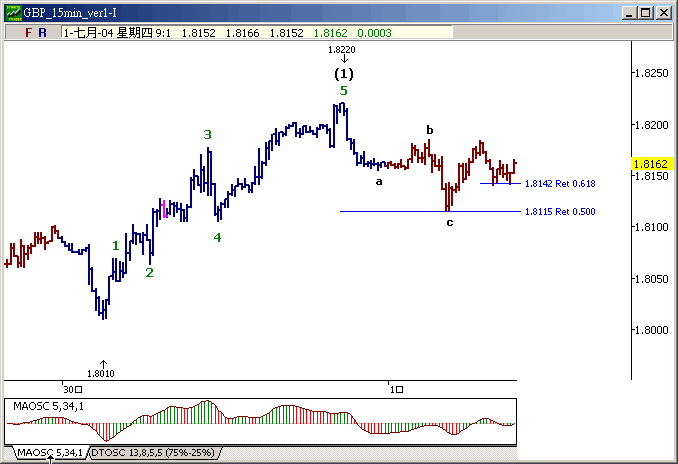Click the green wave 3 label
Screen dimensions: 678x464
pyautogui.click(x=208, y=135)
